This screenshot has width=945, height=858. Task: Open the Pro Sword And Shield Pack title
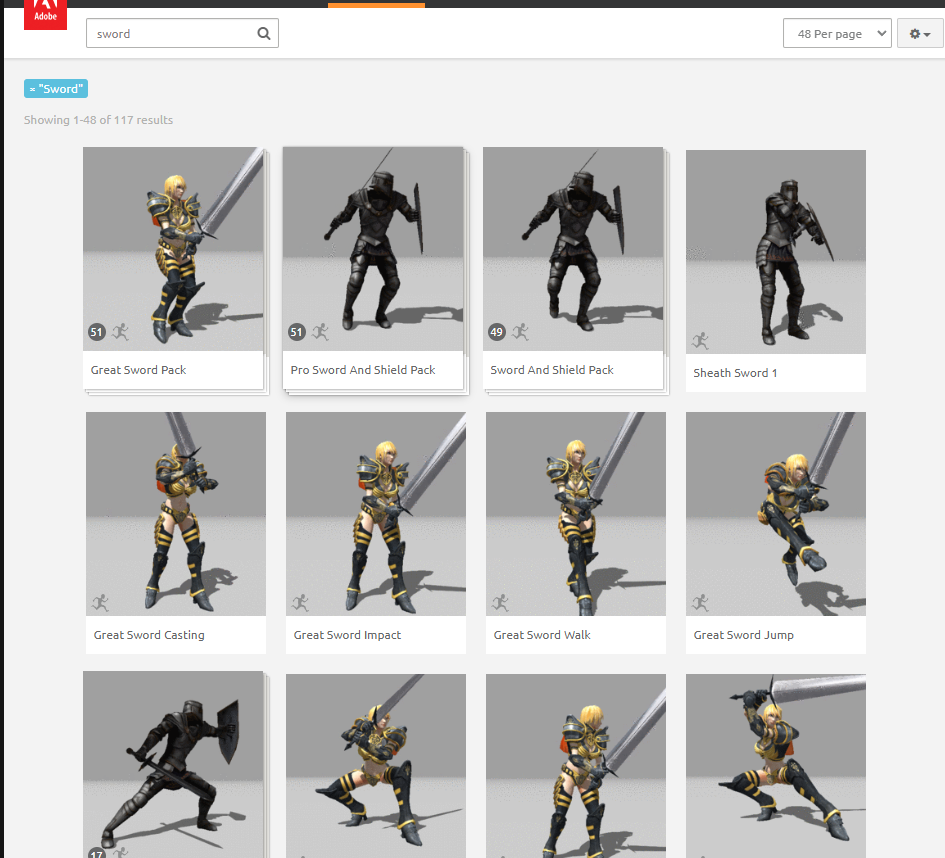pyautogui.click(x=363, y=370)
